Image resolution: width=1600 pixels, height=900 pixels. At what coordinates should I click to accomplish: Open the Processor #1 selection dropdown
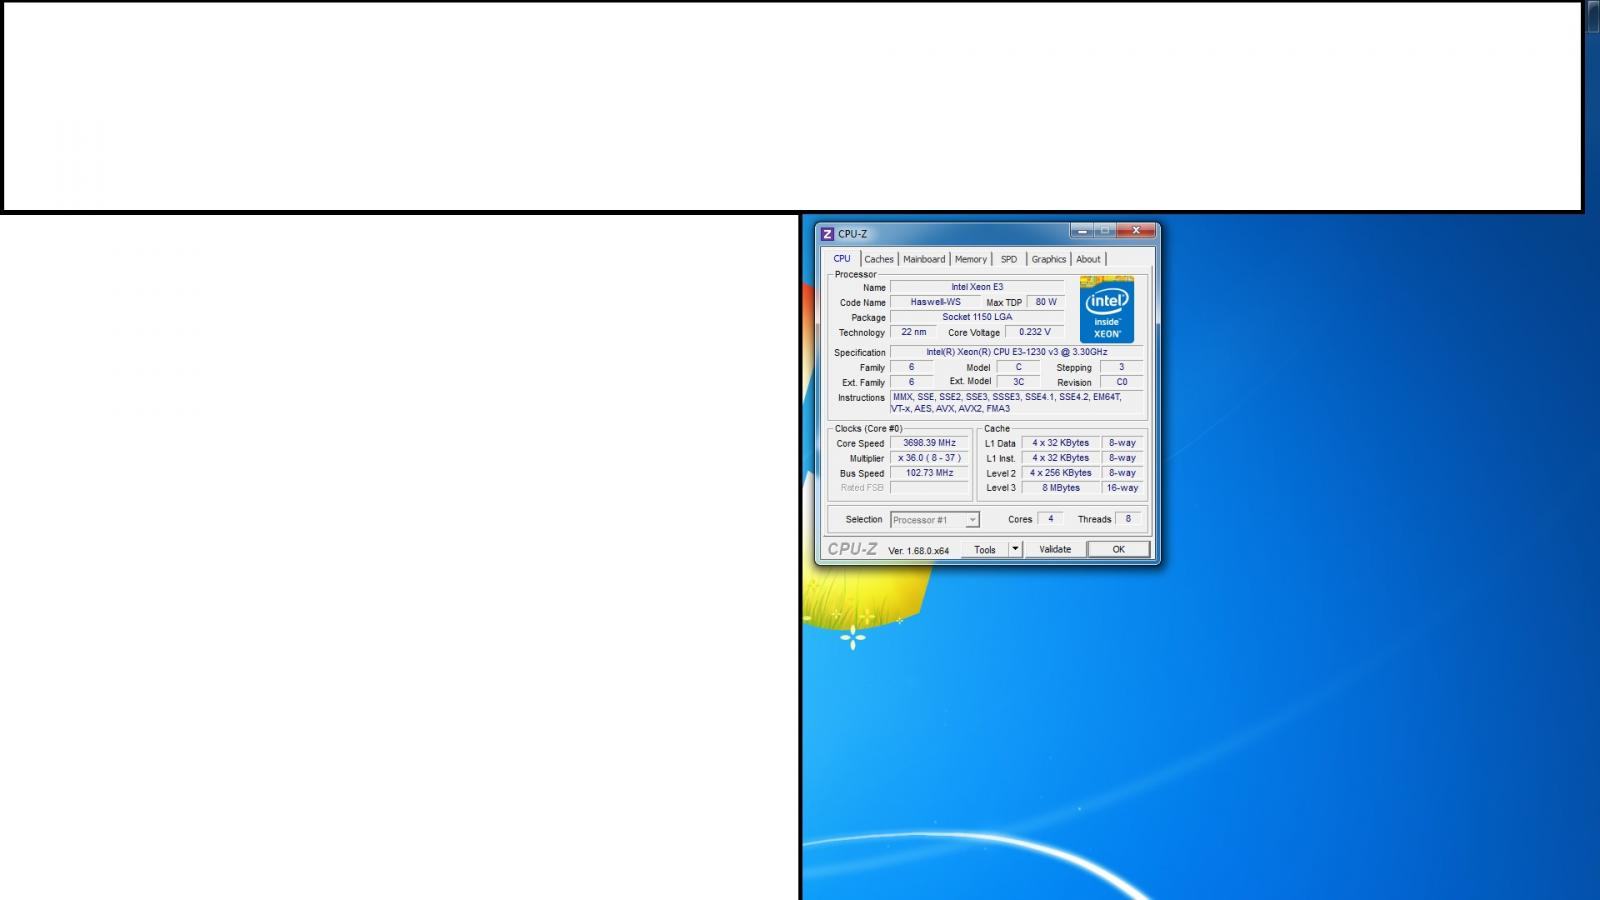coord(934,520)
